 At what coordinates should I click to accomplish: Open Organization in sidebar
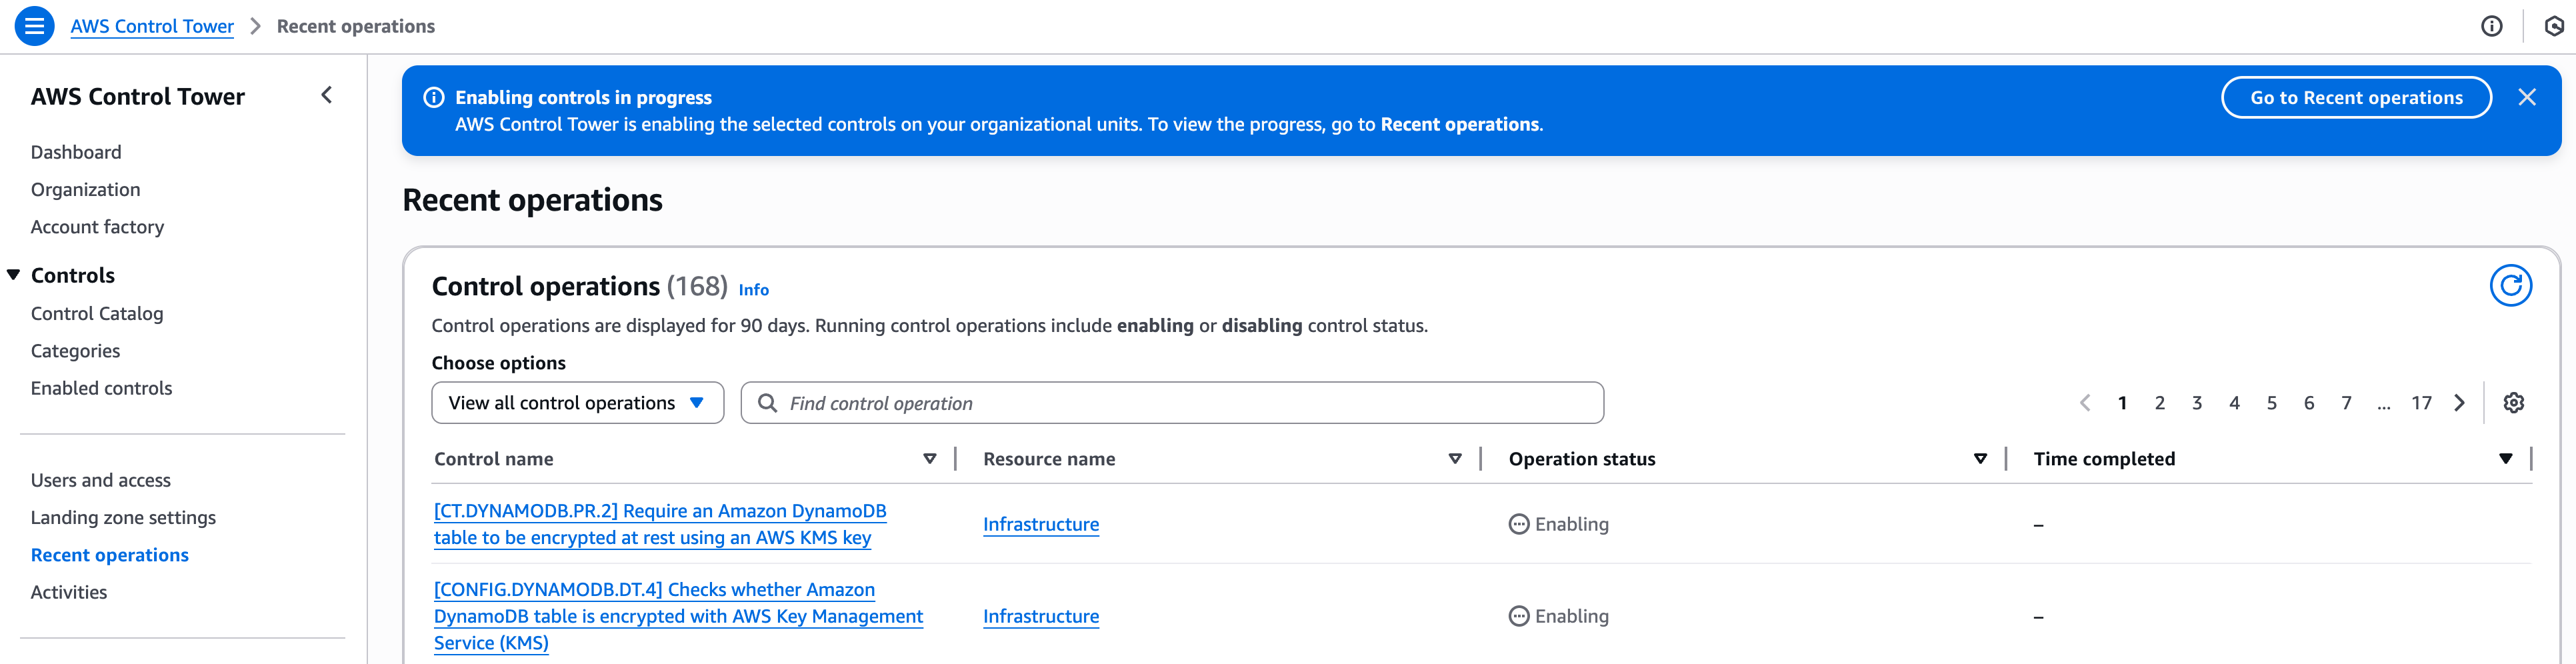pos(85,189)
